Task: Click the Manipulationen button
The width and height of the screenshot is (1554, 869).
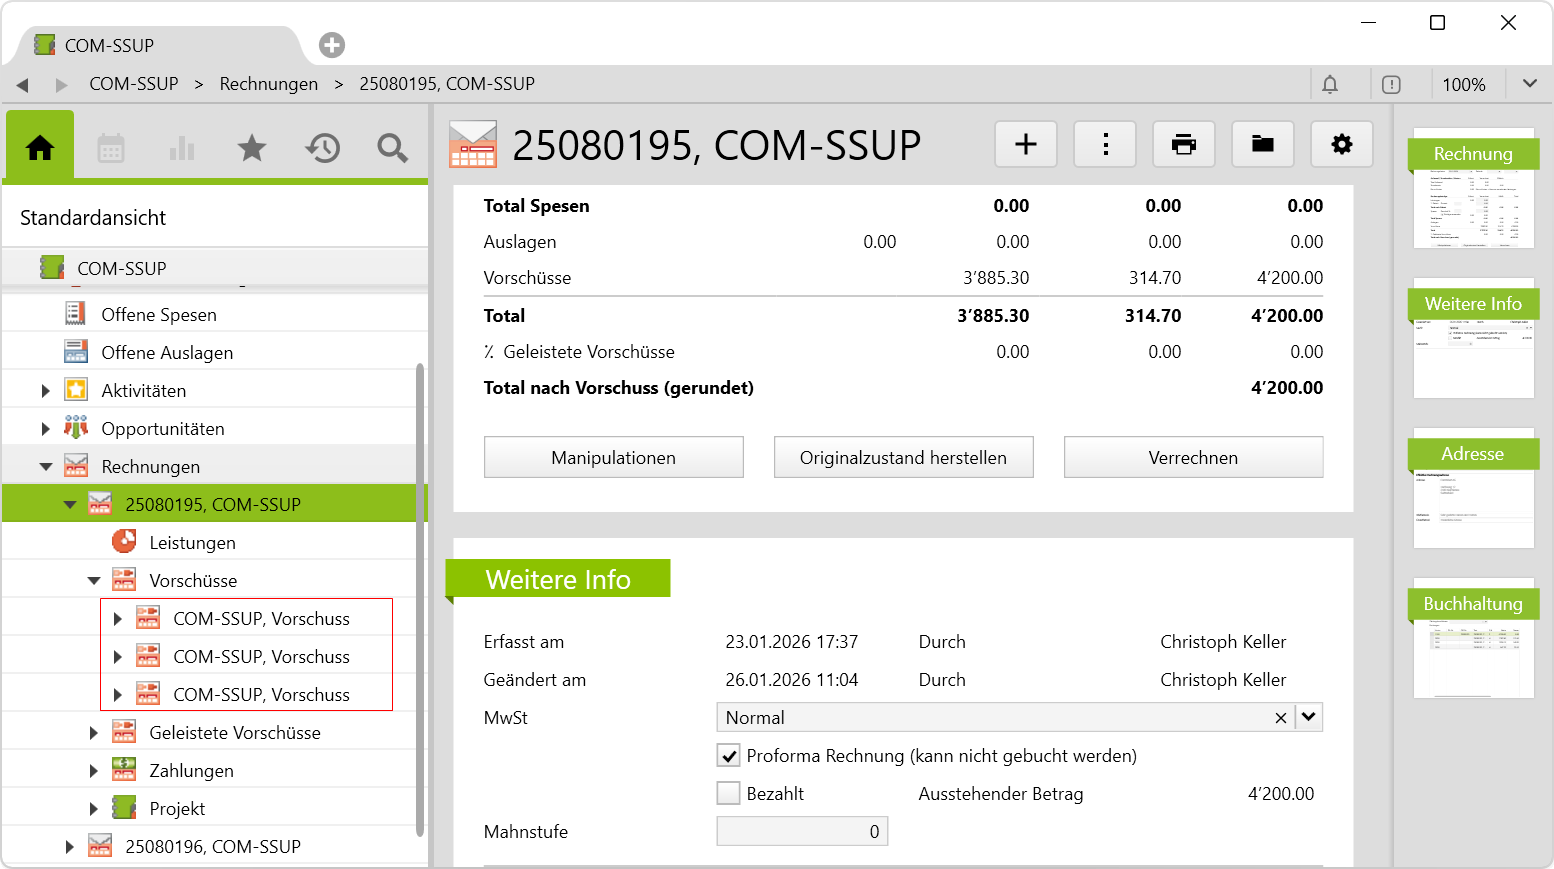Action: pyautogui.click(x=613, y=458)
